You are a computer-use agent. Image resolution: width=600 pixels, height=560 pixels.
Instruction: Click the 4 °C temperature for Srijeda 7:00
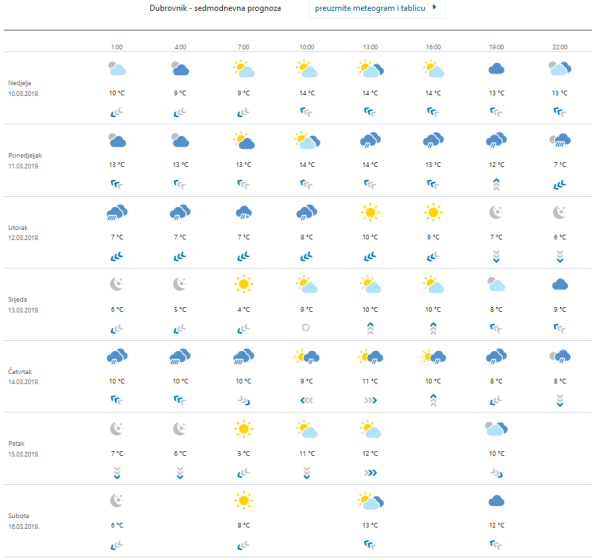click(243, 309)
